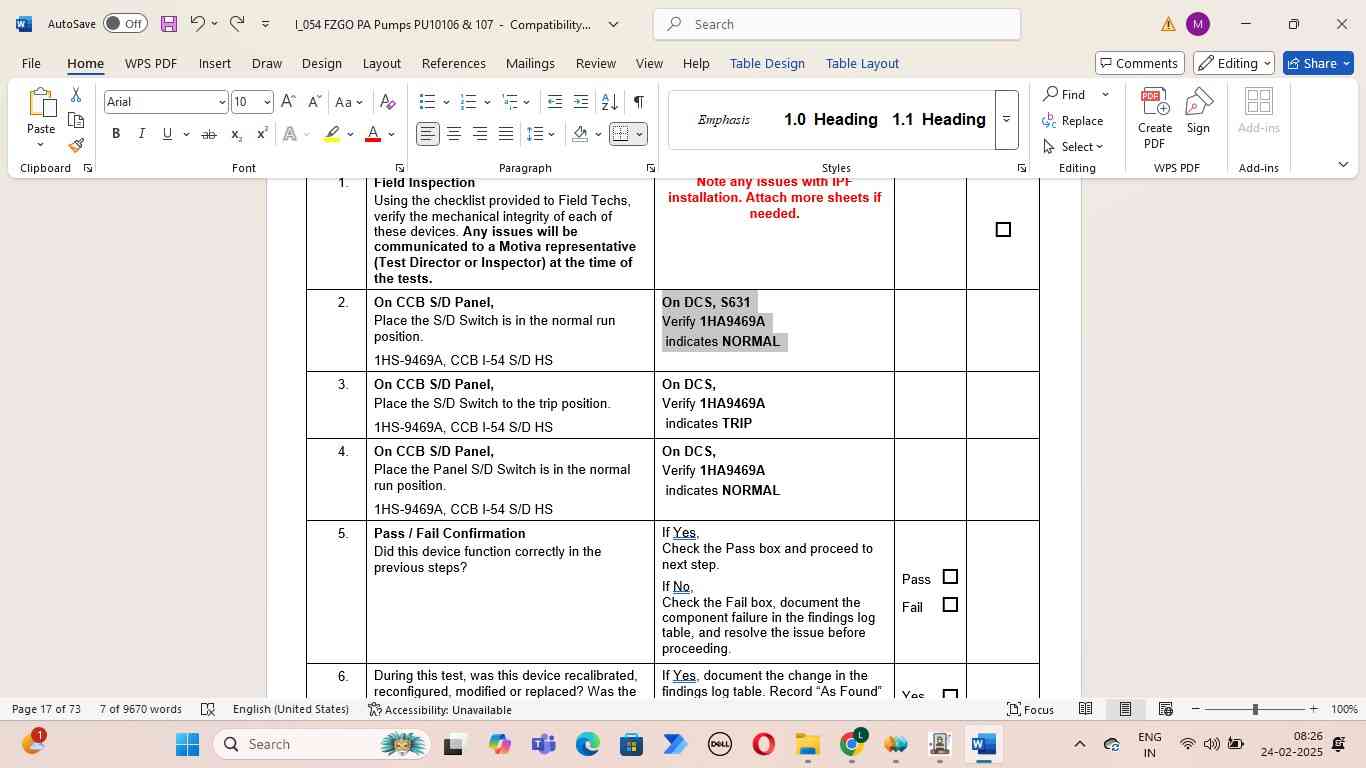Clear all formatting icon

click(388, 102)
